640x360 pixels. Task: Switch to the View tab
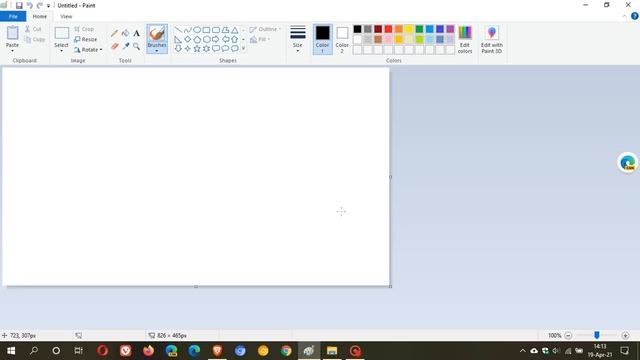(x=66, y=16)
